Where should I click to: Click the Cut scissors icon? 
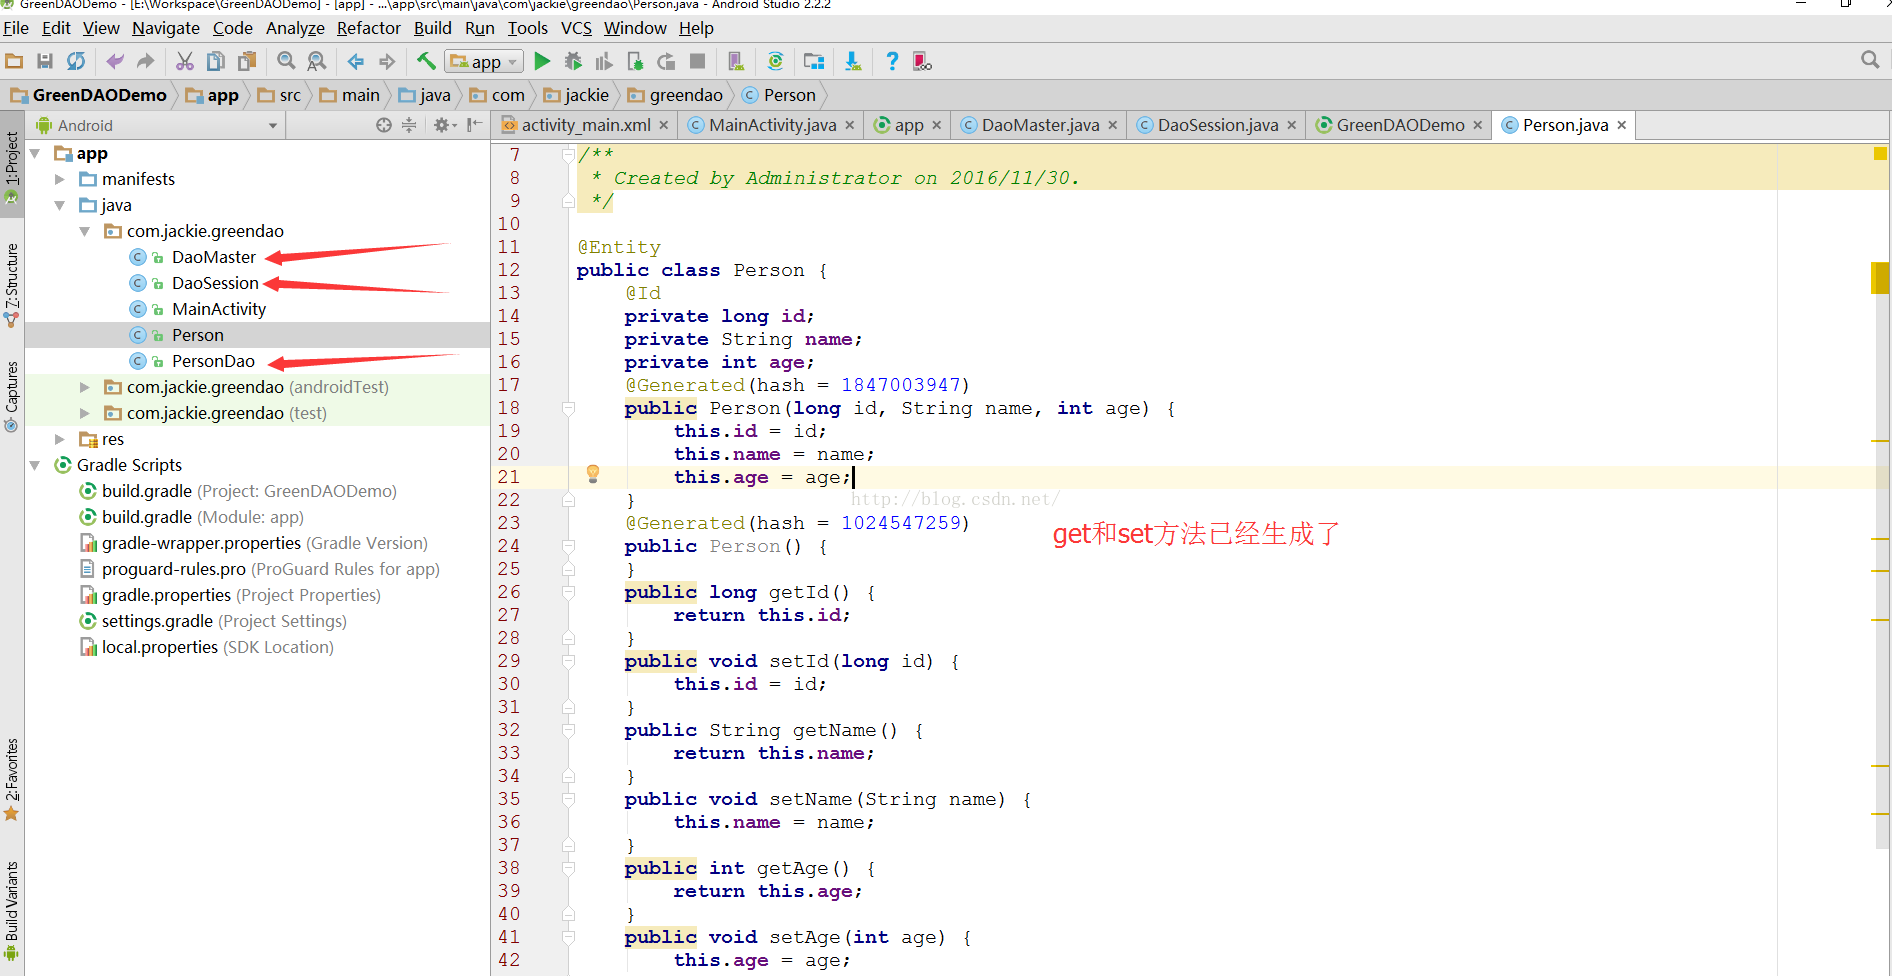click(x=185, y=62)
